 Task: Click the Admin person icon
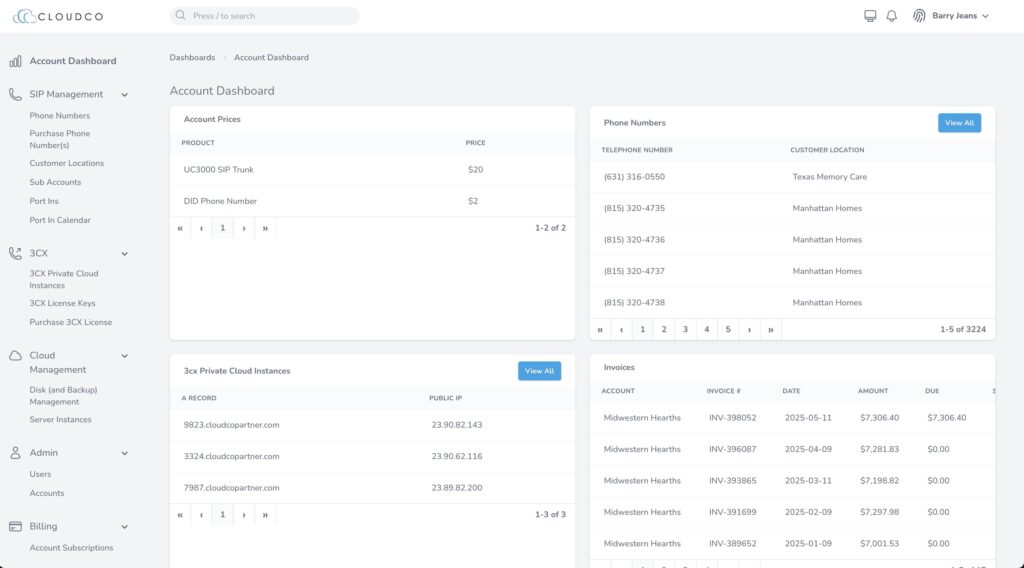15,453
